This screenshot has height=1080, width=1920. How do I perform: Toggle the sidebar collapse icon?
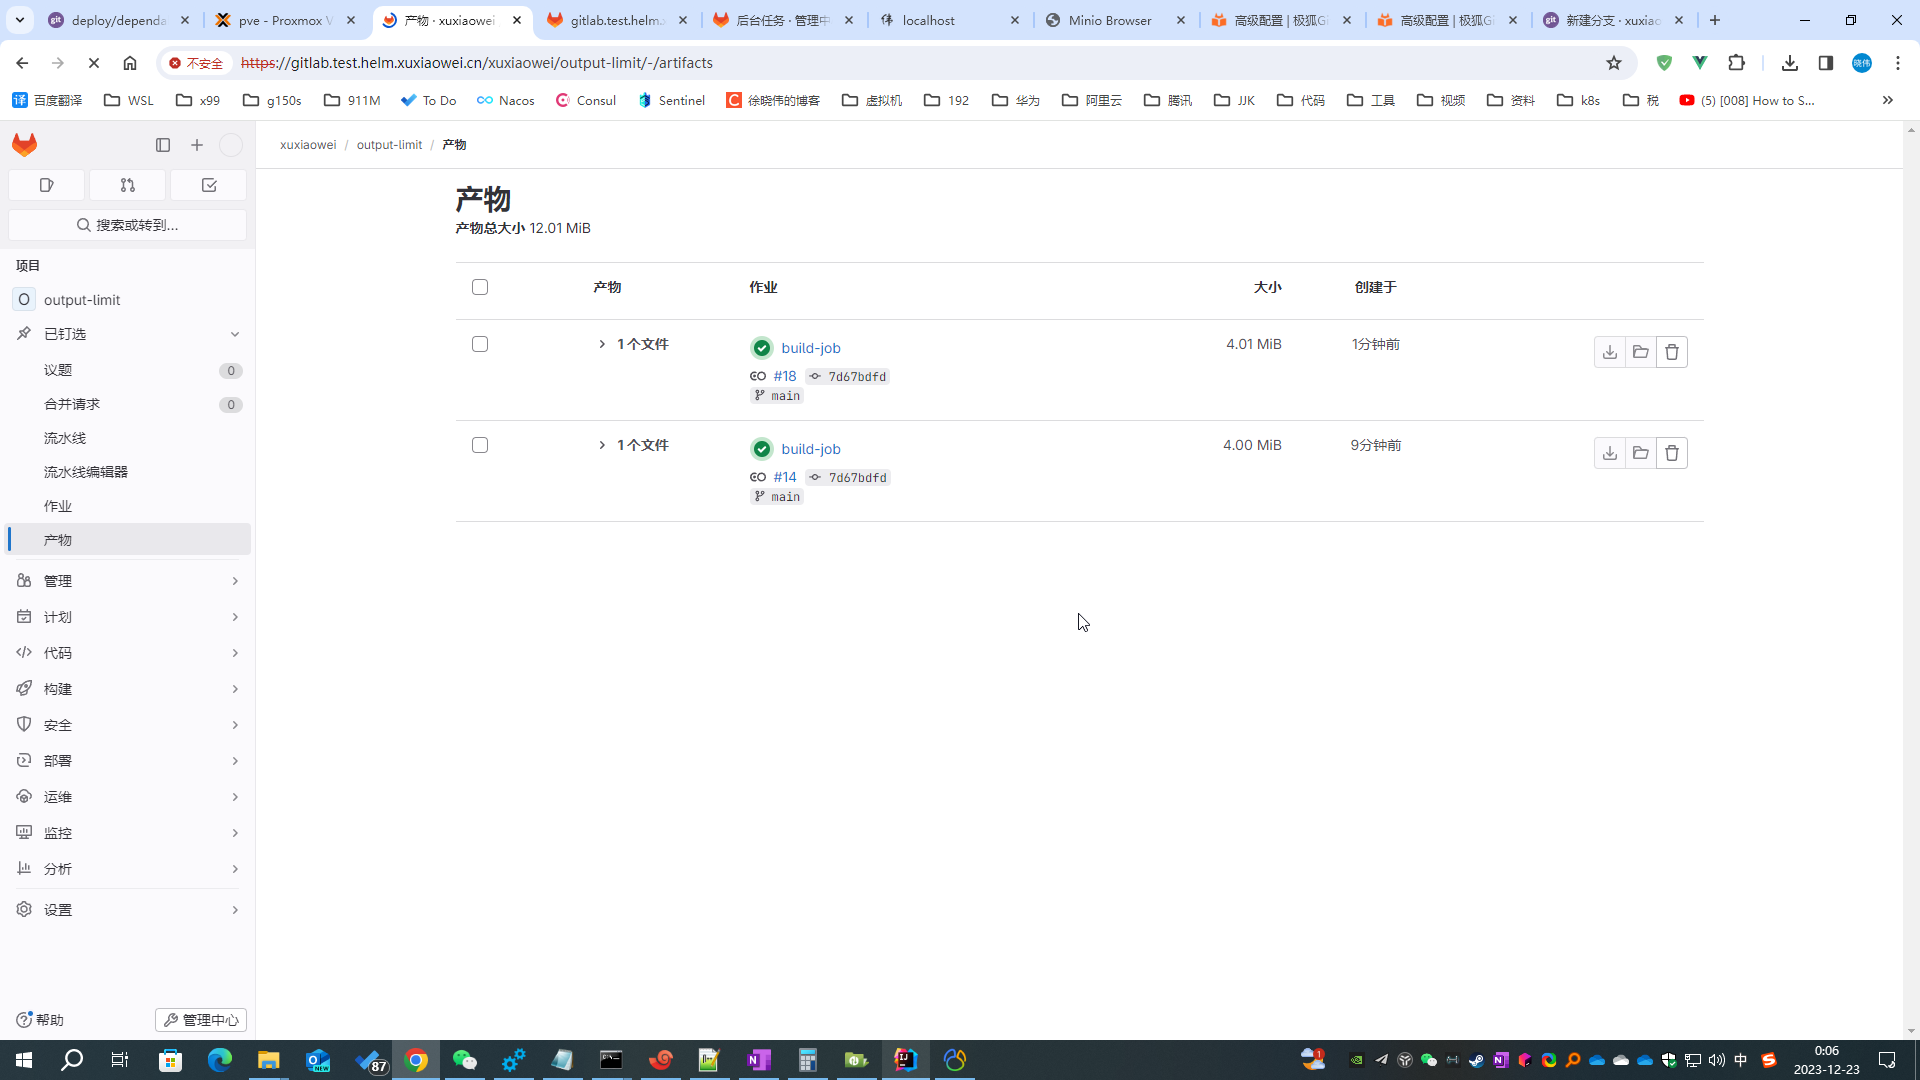coord(163,145)
